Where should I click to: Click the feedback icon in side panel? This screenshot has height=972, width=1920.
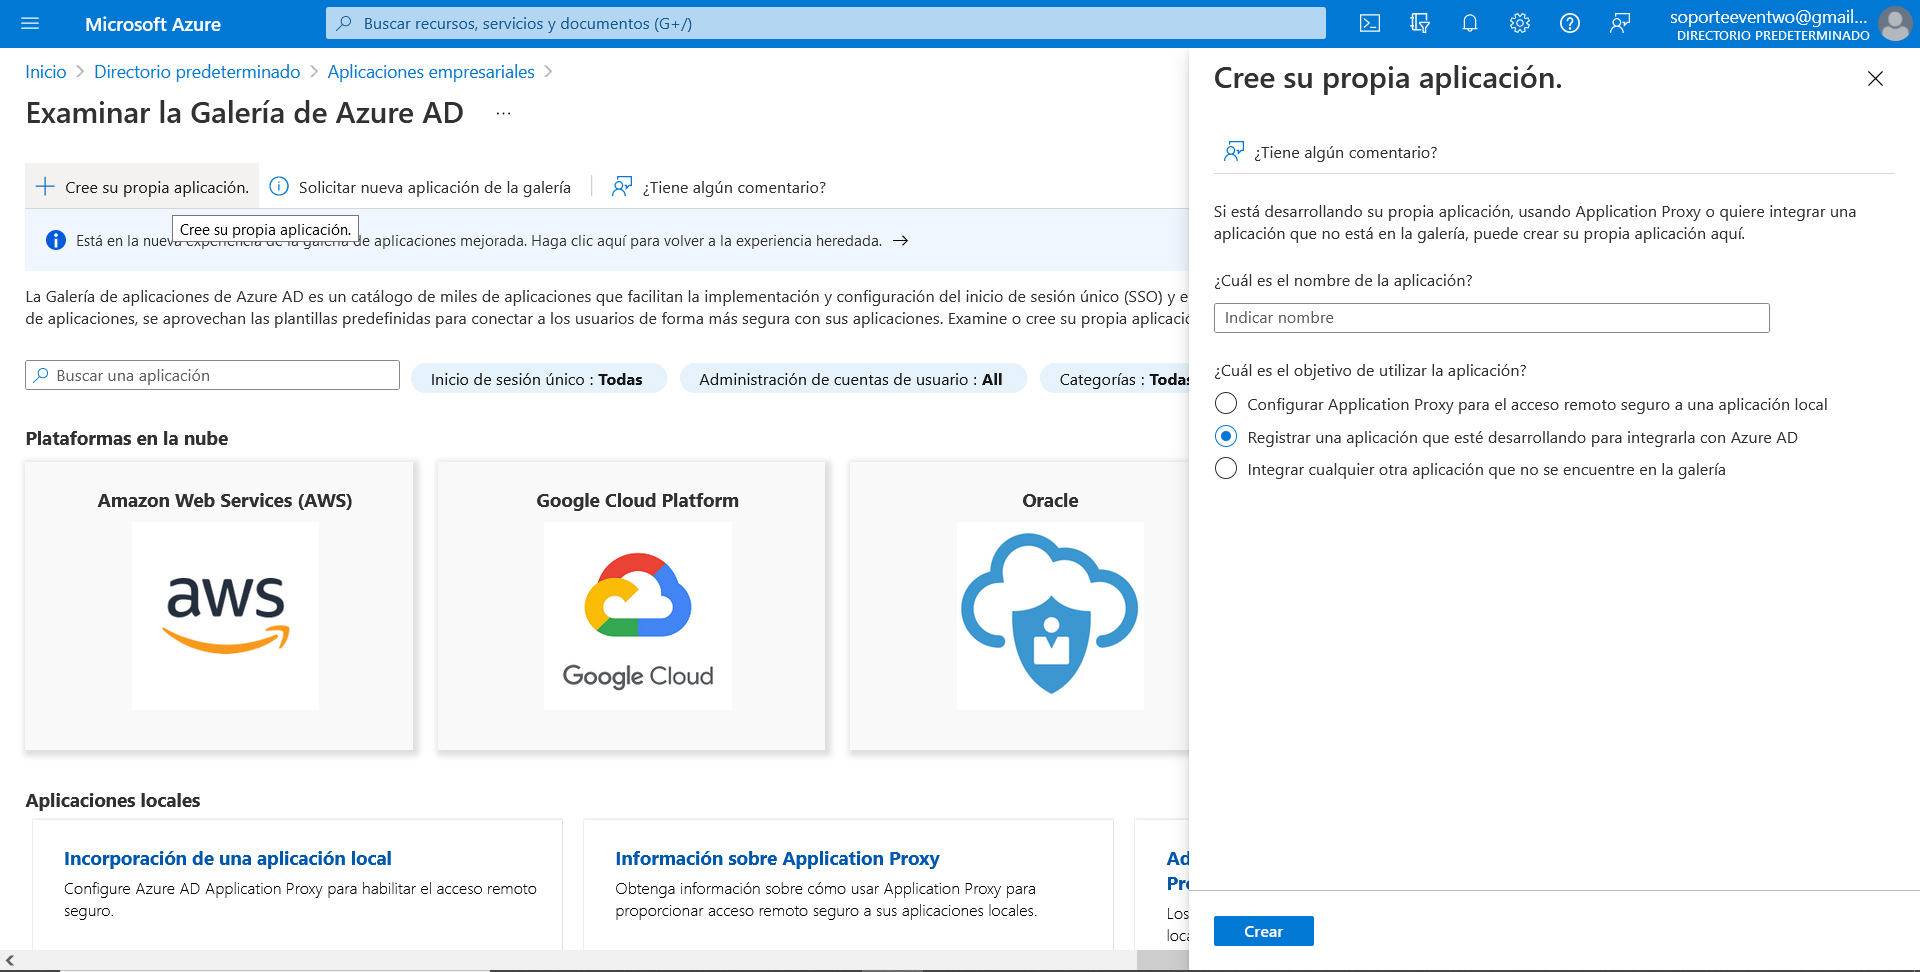(x=1234, y=152)
